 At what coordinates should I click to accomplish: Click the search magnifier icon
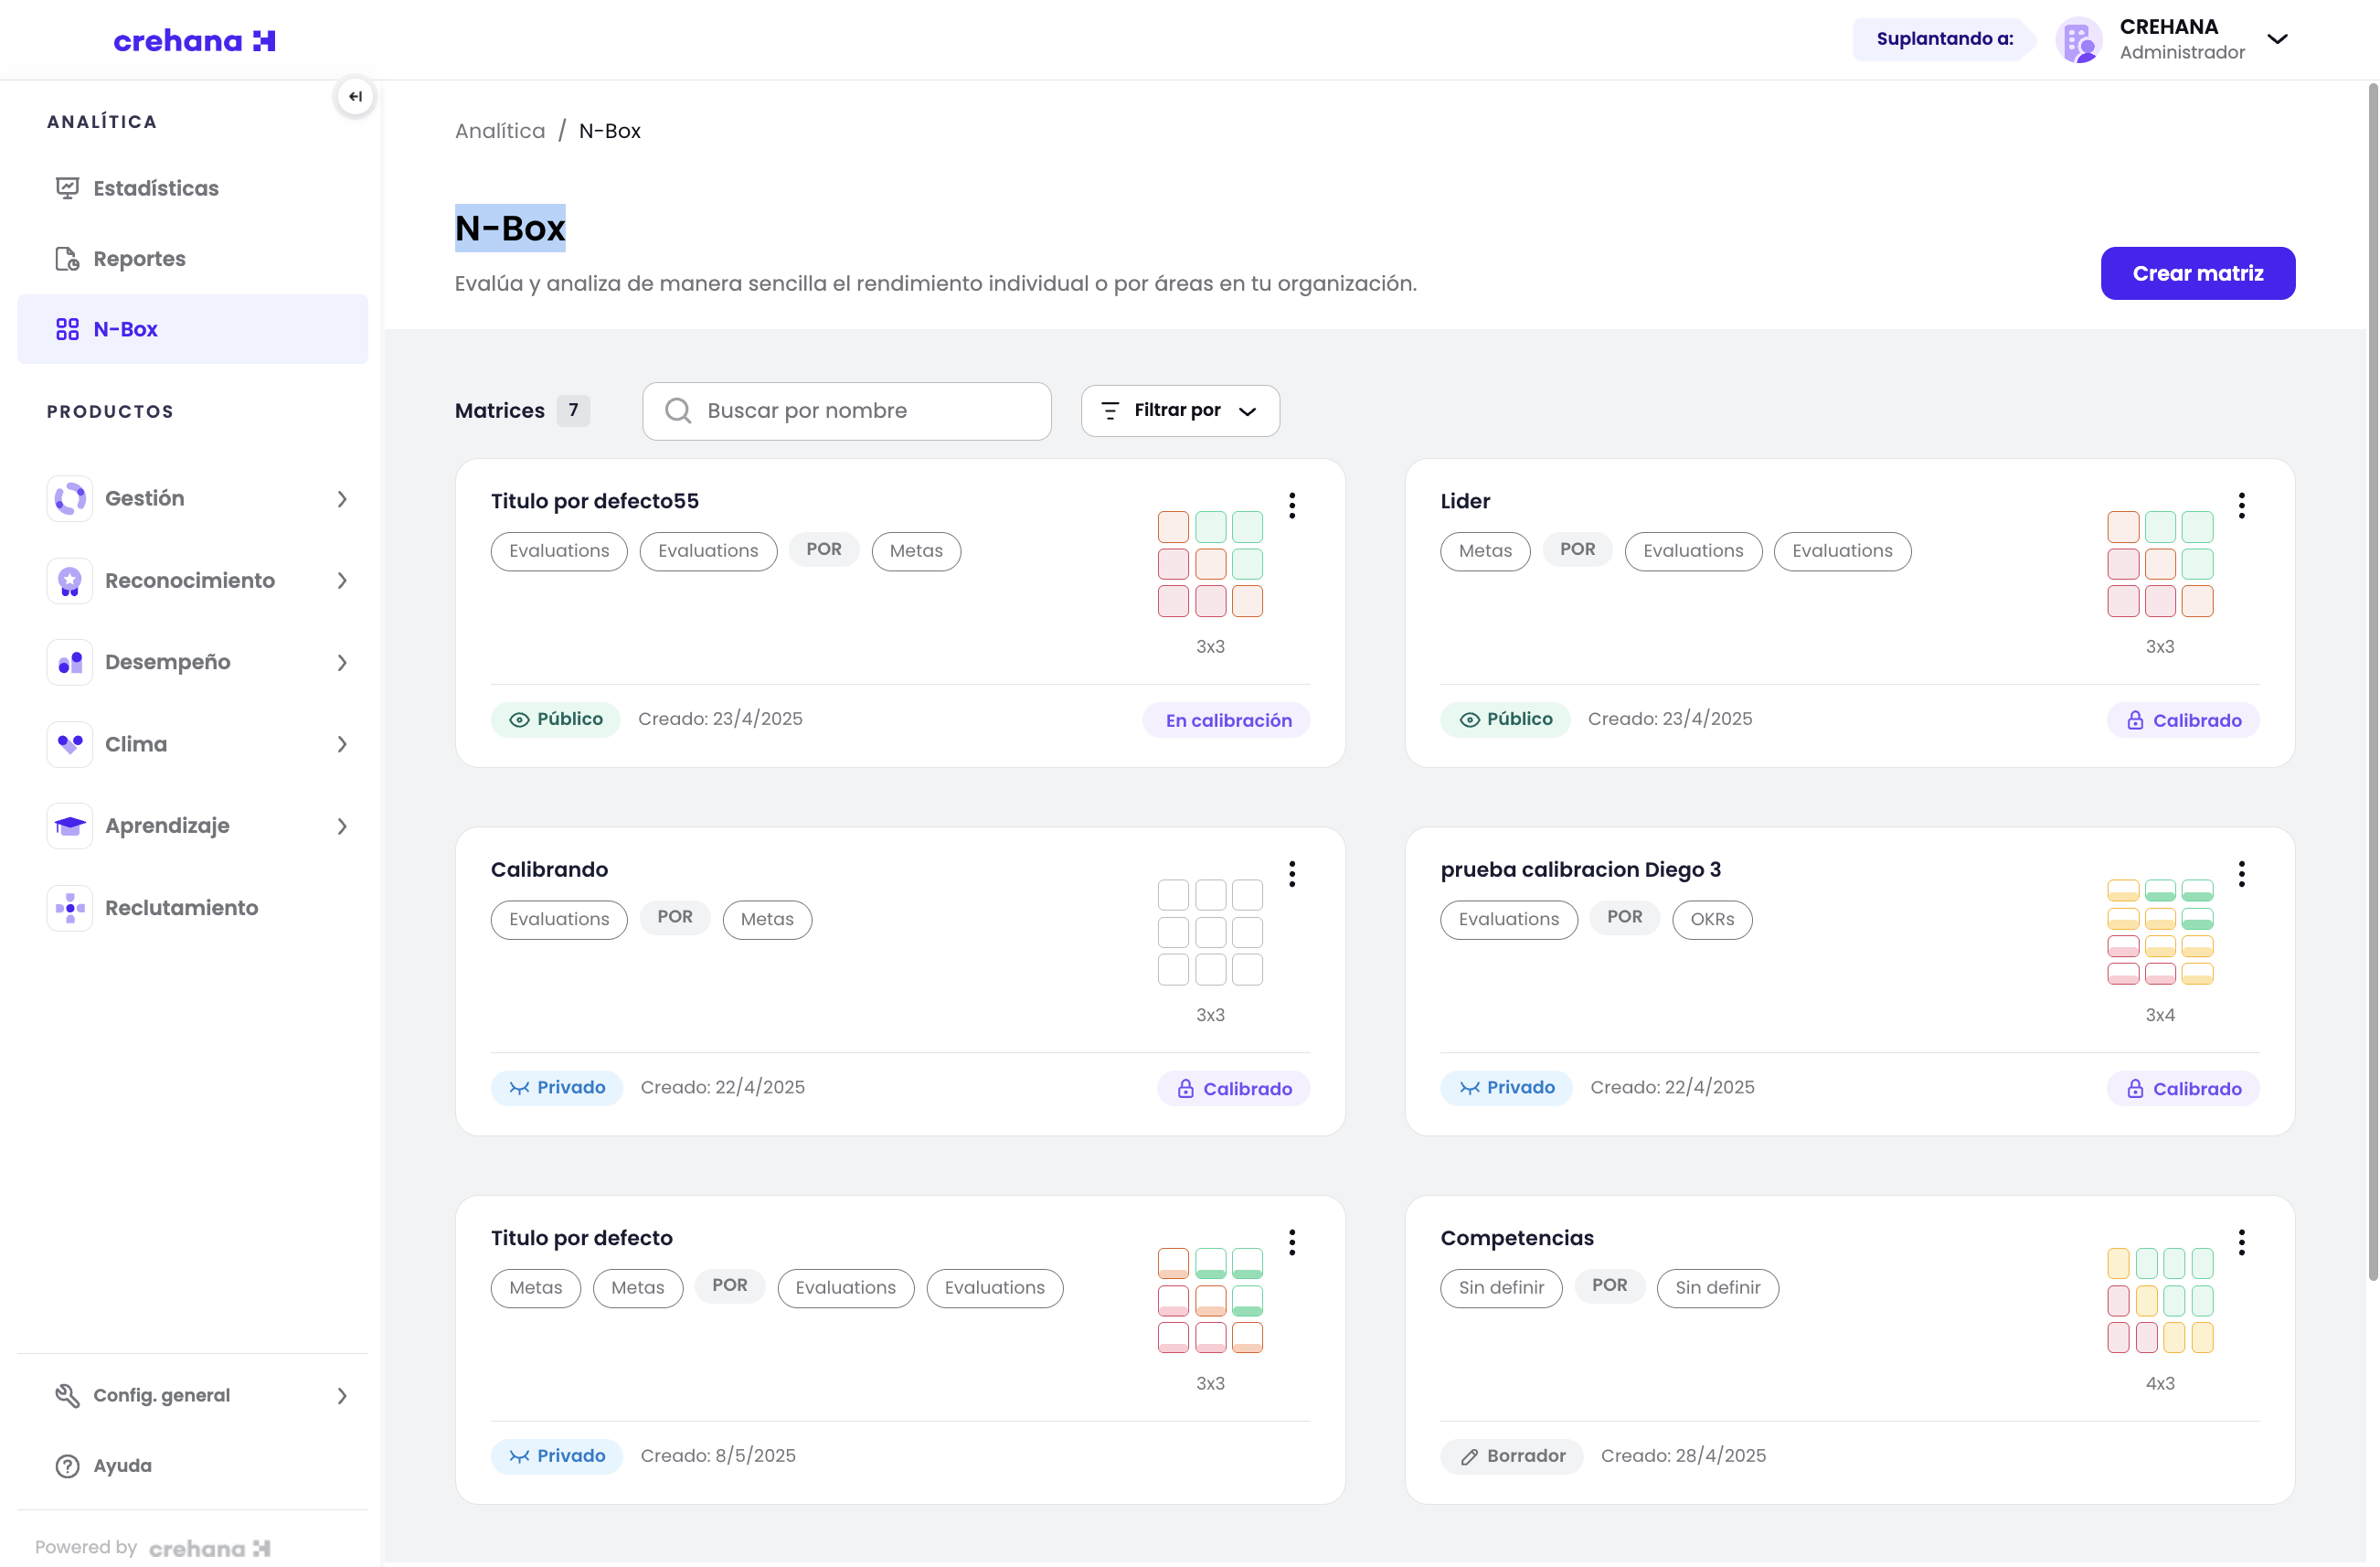pyautogui.click(x=678, y=411)
